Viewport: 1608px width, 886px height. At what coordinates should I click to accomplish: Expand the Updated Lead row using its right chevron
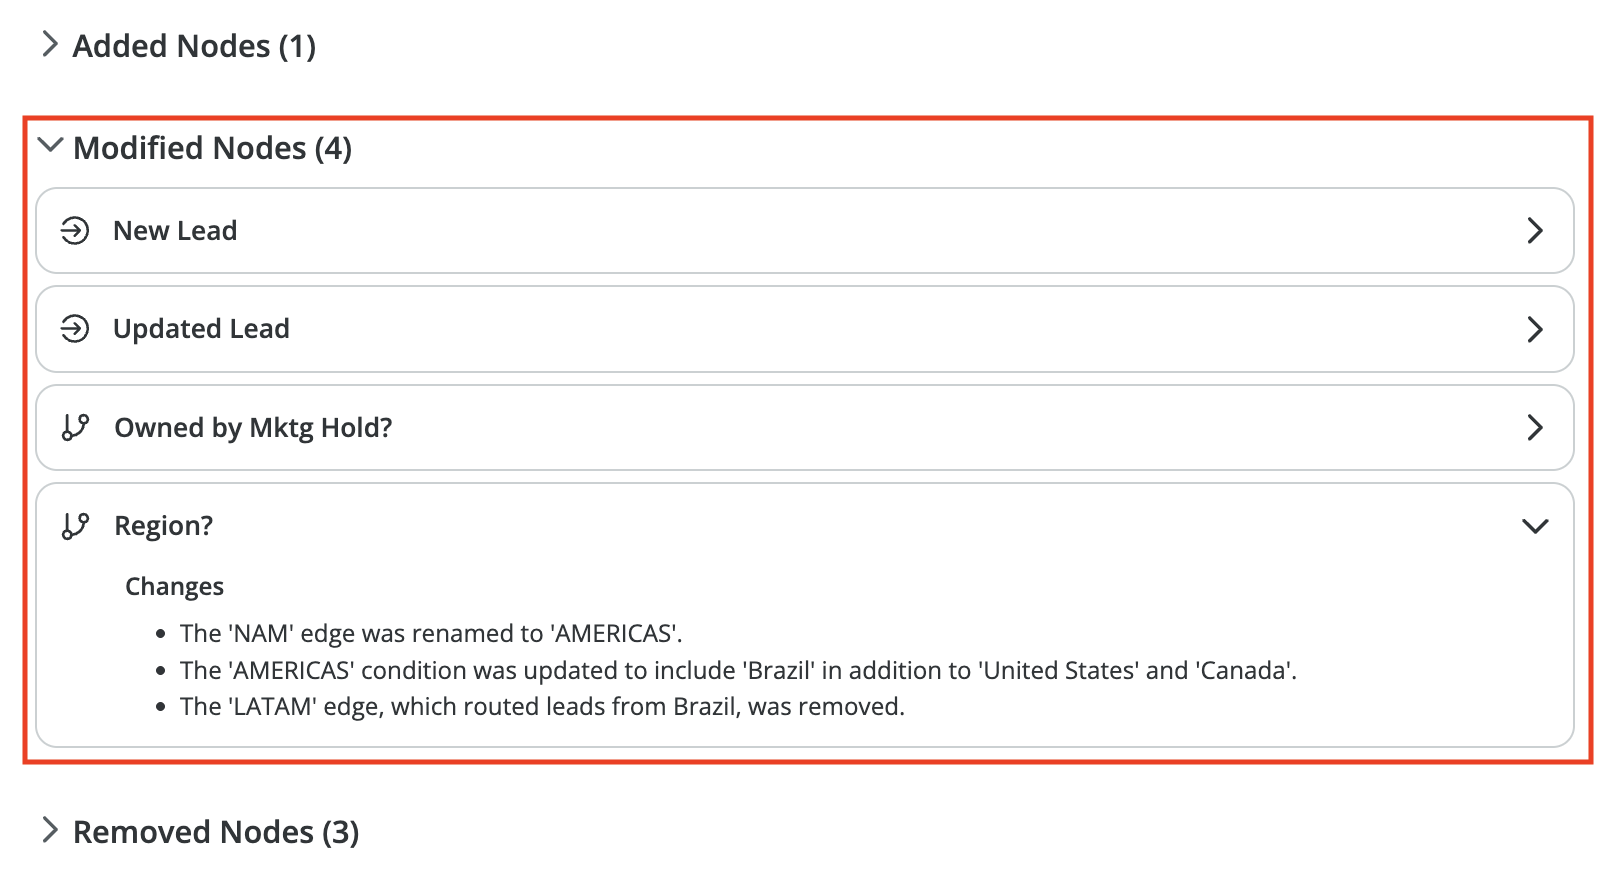tap(1535, 329)
